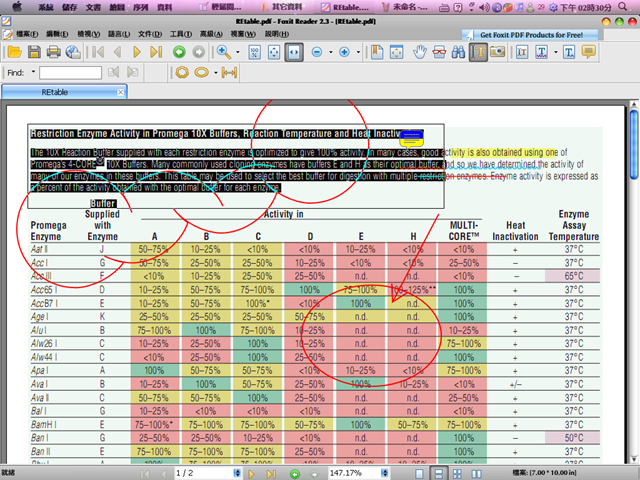Click Get Foxit PDF Products for Free banner
This screenshot has height=480, width=640.
531,35
